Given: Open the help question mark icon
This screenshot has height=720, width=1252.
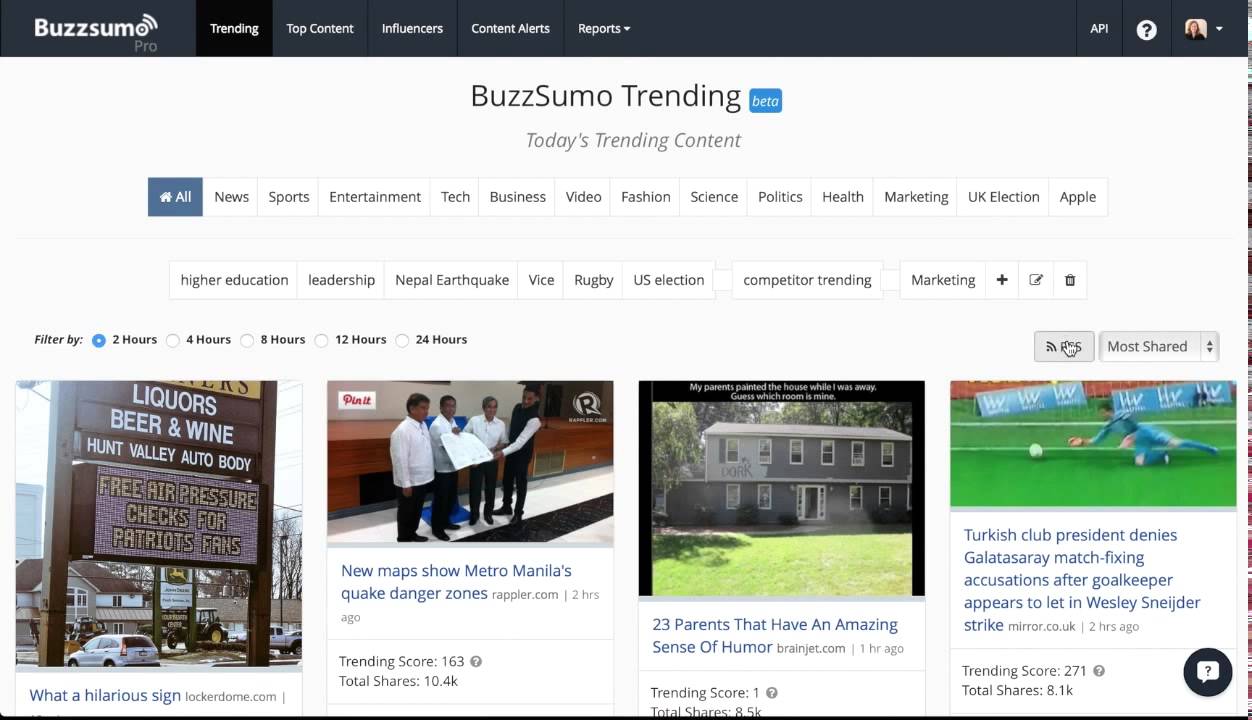Looking at the screenshot, I should [x=1147, y=30].
